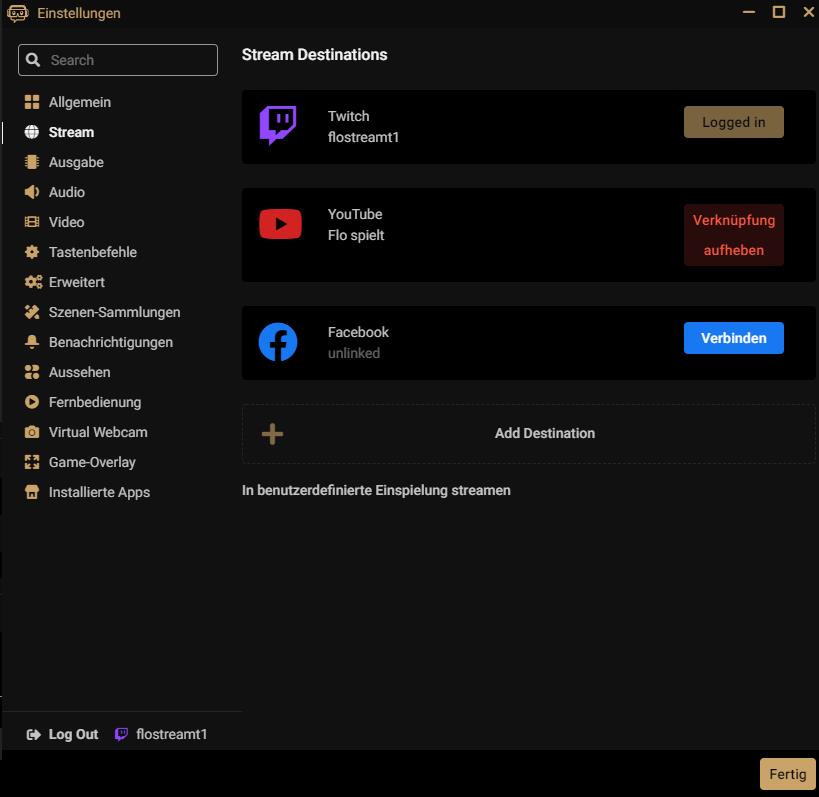The height and width of the screenshot is (797, 819).
Task: Click the Facebook logo icon
Action: pyautogui.click(x=278, y=342)
